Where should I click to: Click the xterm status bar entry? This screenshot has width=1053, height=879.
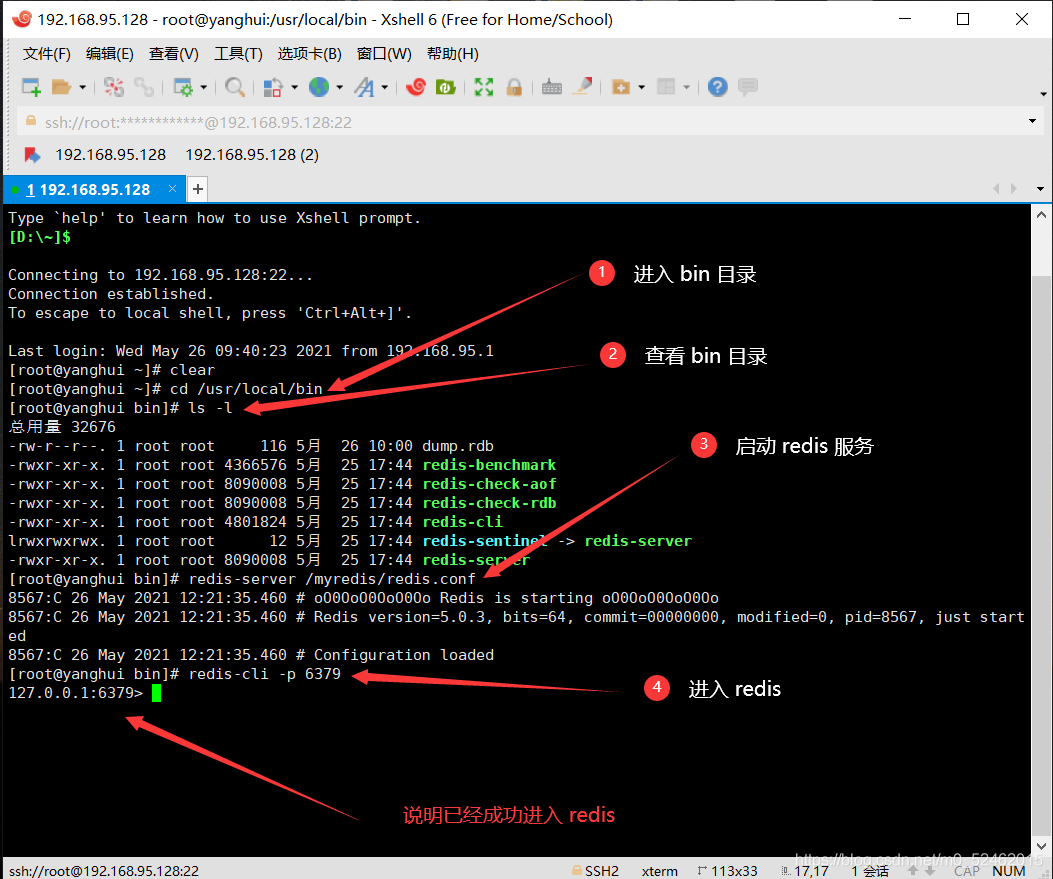(659, 871)
